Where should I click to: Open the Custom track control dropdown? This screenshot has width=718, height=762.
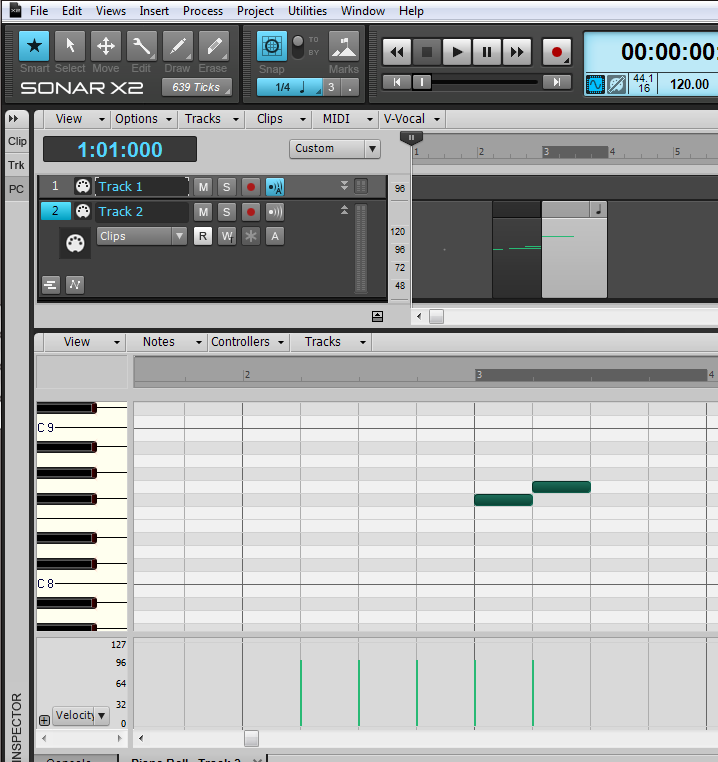coord(335,148)
